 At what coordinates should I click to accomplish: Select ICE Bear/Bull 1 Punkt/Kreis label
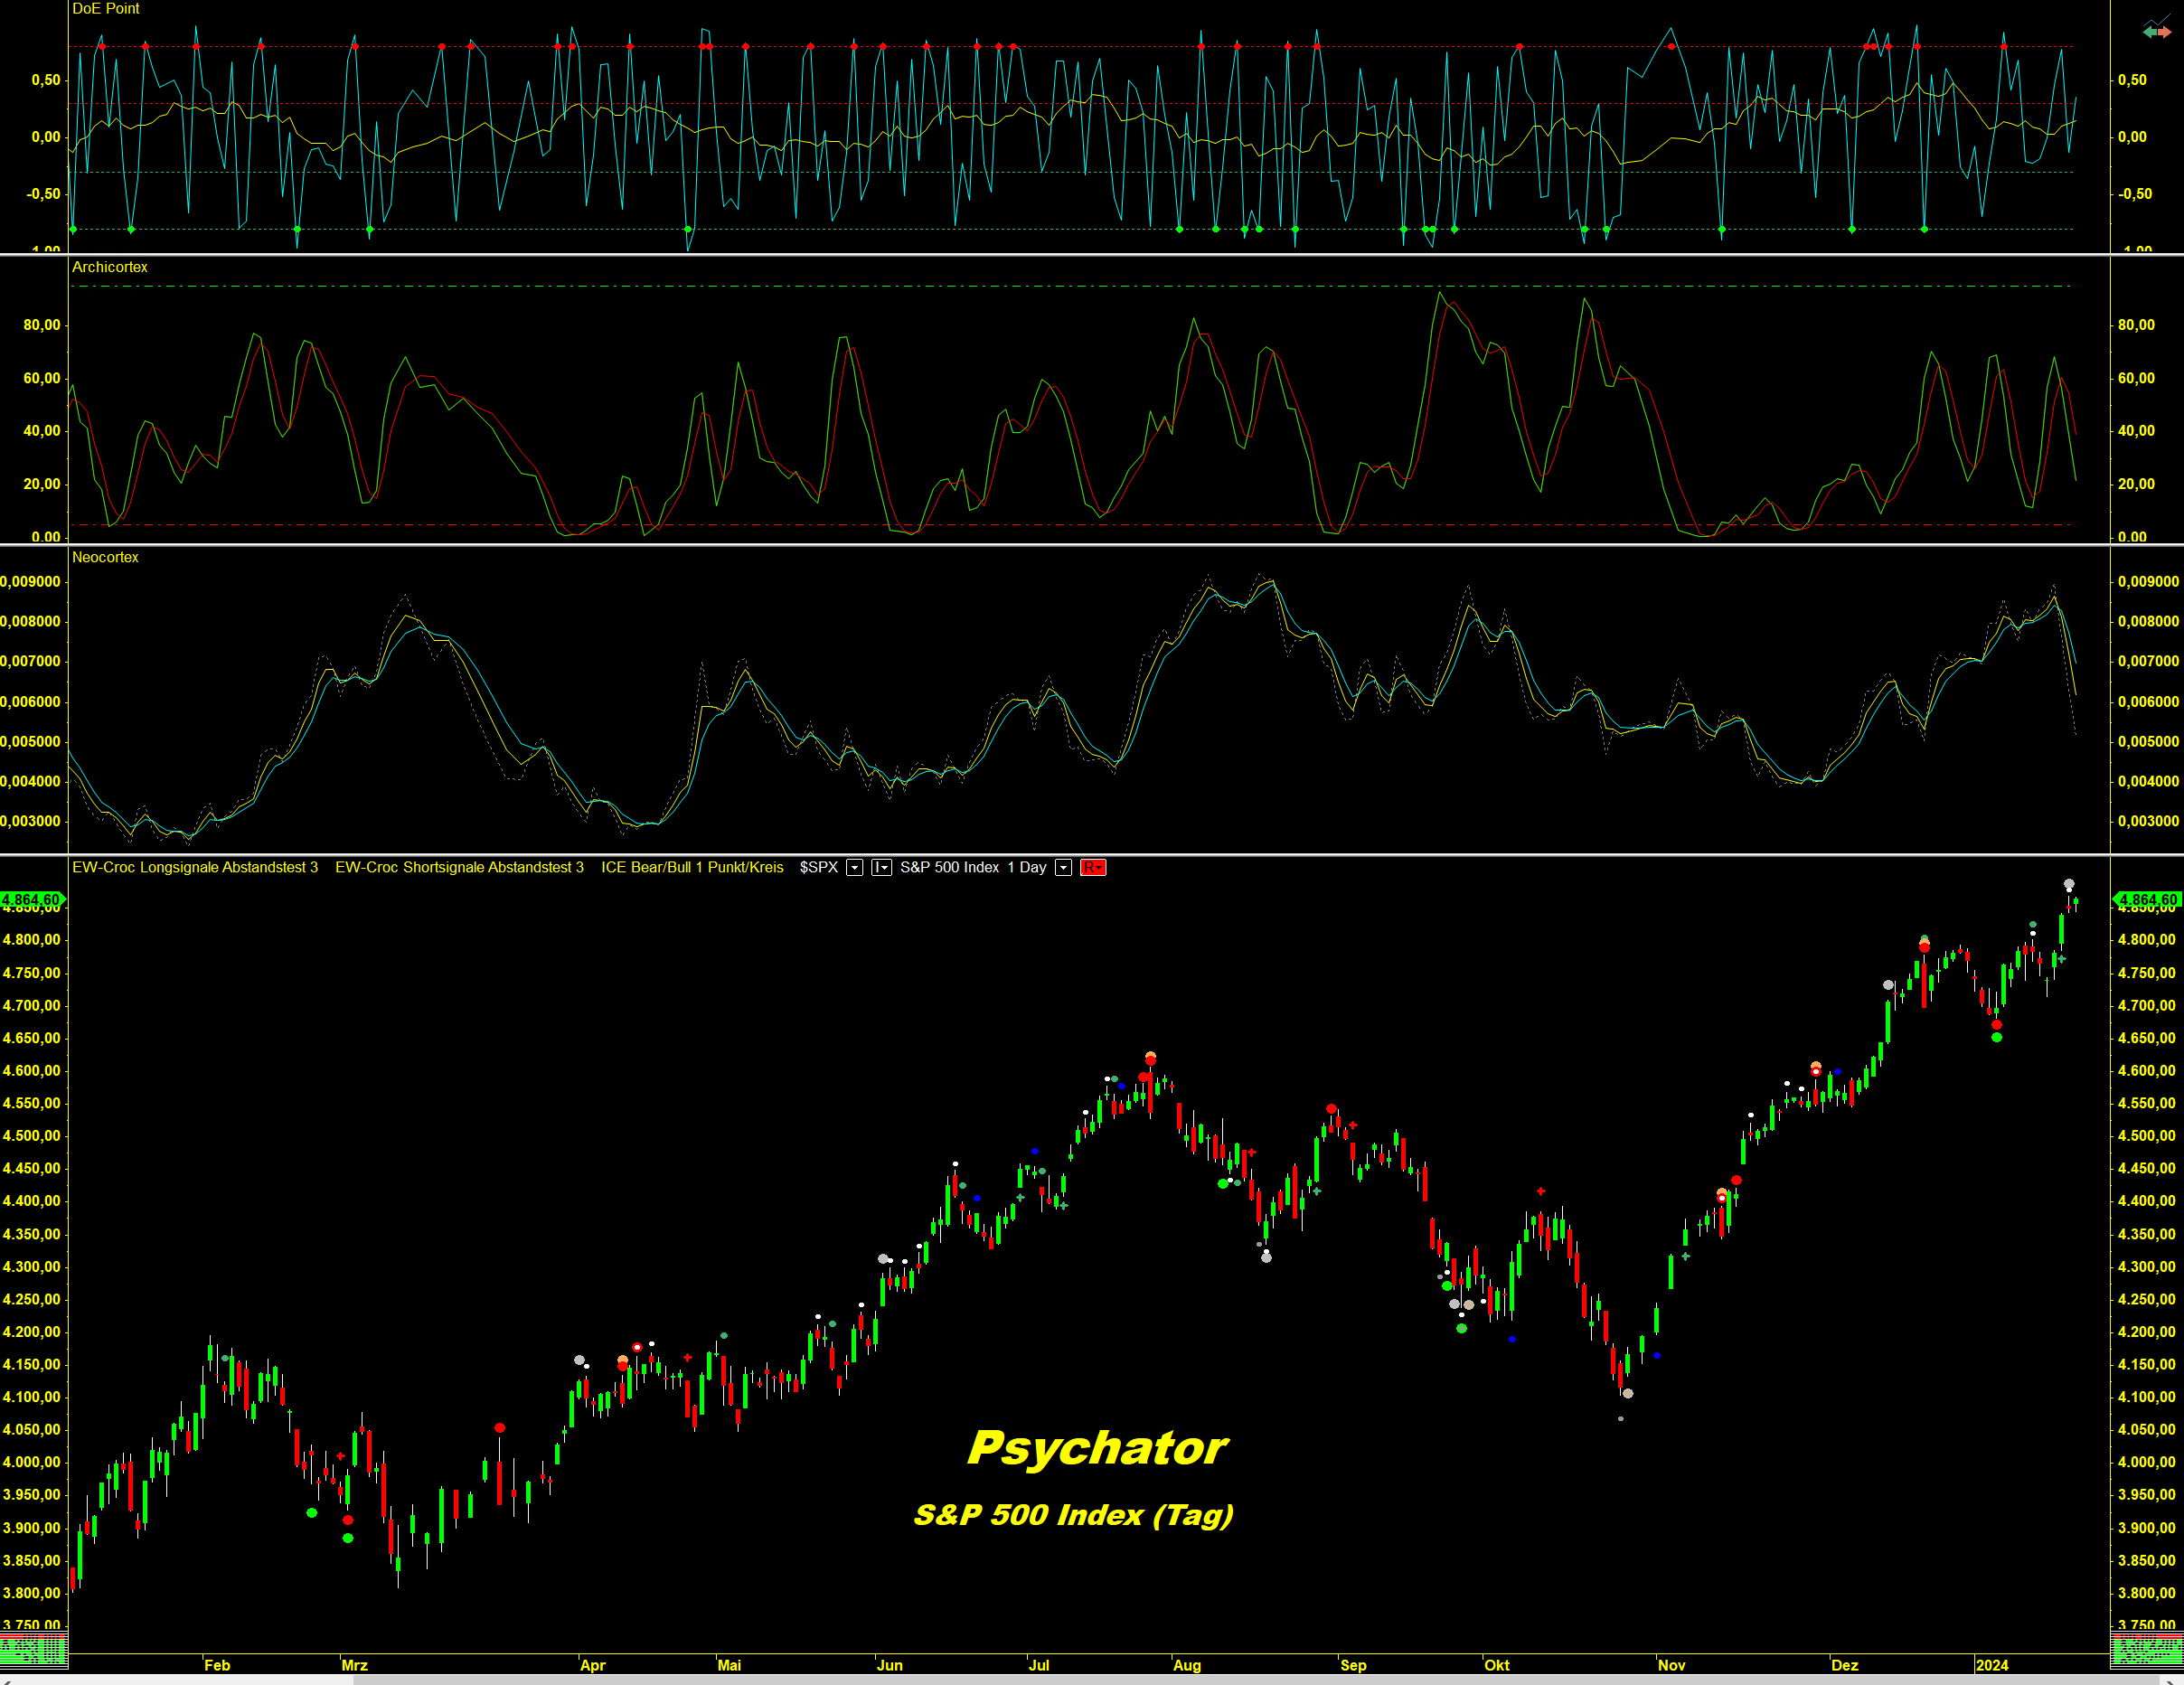point(692,867)
